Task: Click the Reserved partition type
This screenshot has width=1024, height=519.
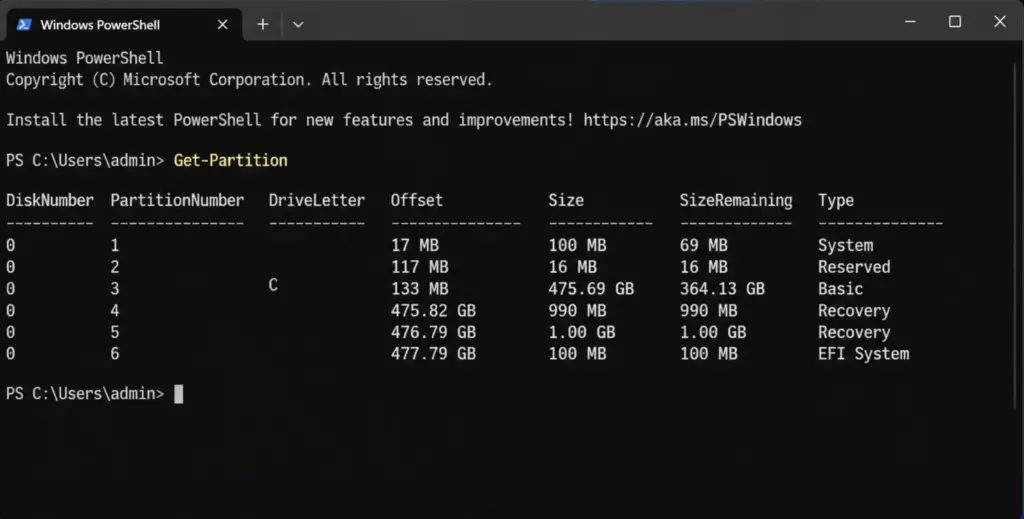Action: (x=854, y=267)
